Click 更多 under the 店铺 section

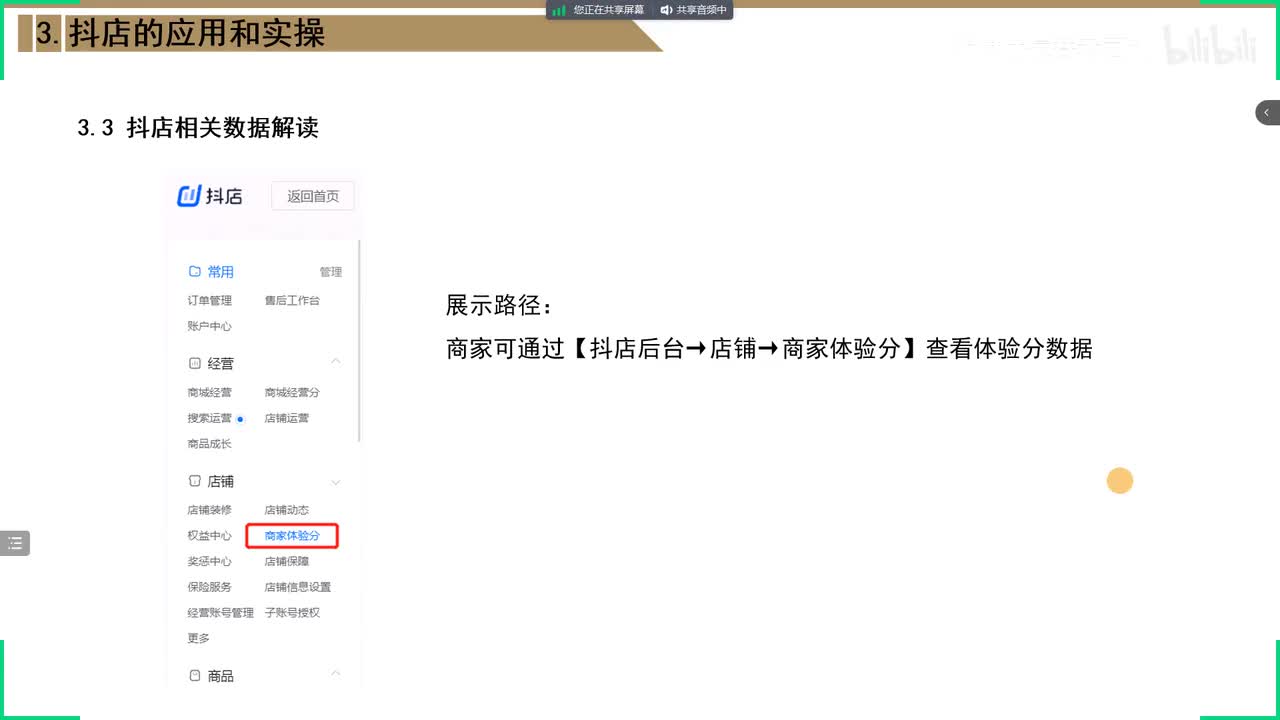click(198, 638)
